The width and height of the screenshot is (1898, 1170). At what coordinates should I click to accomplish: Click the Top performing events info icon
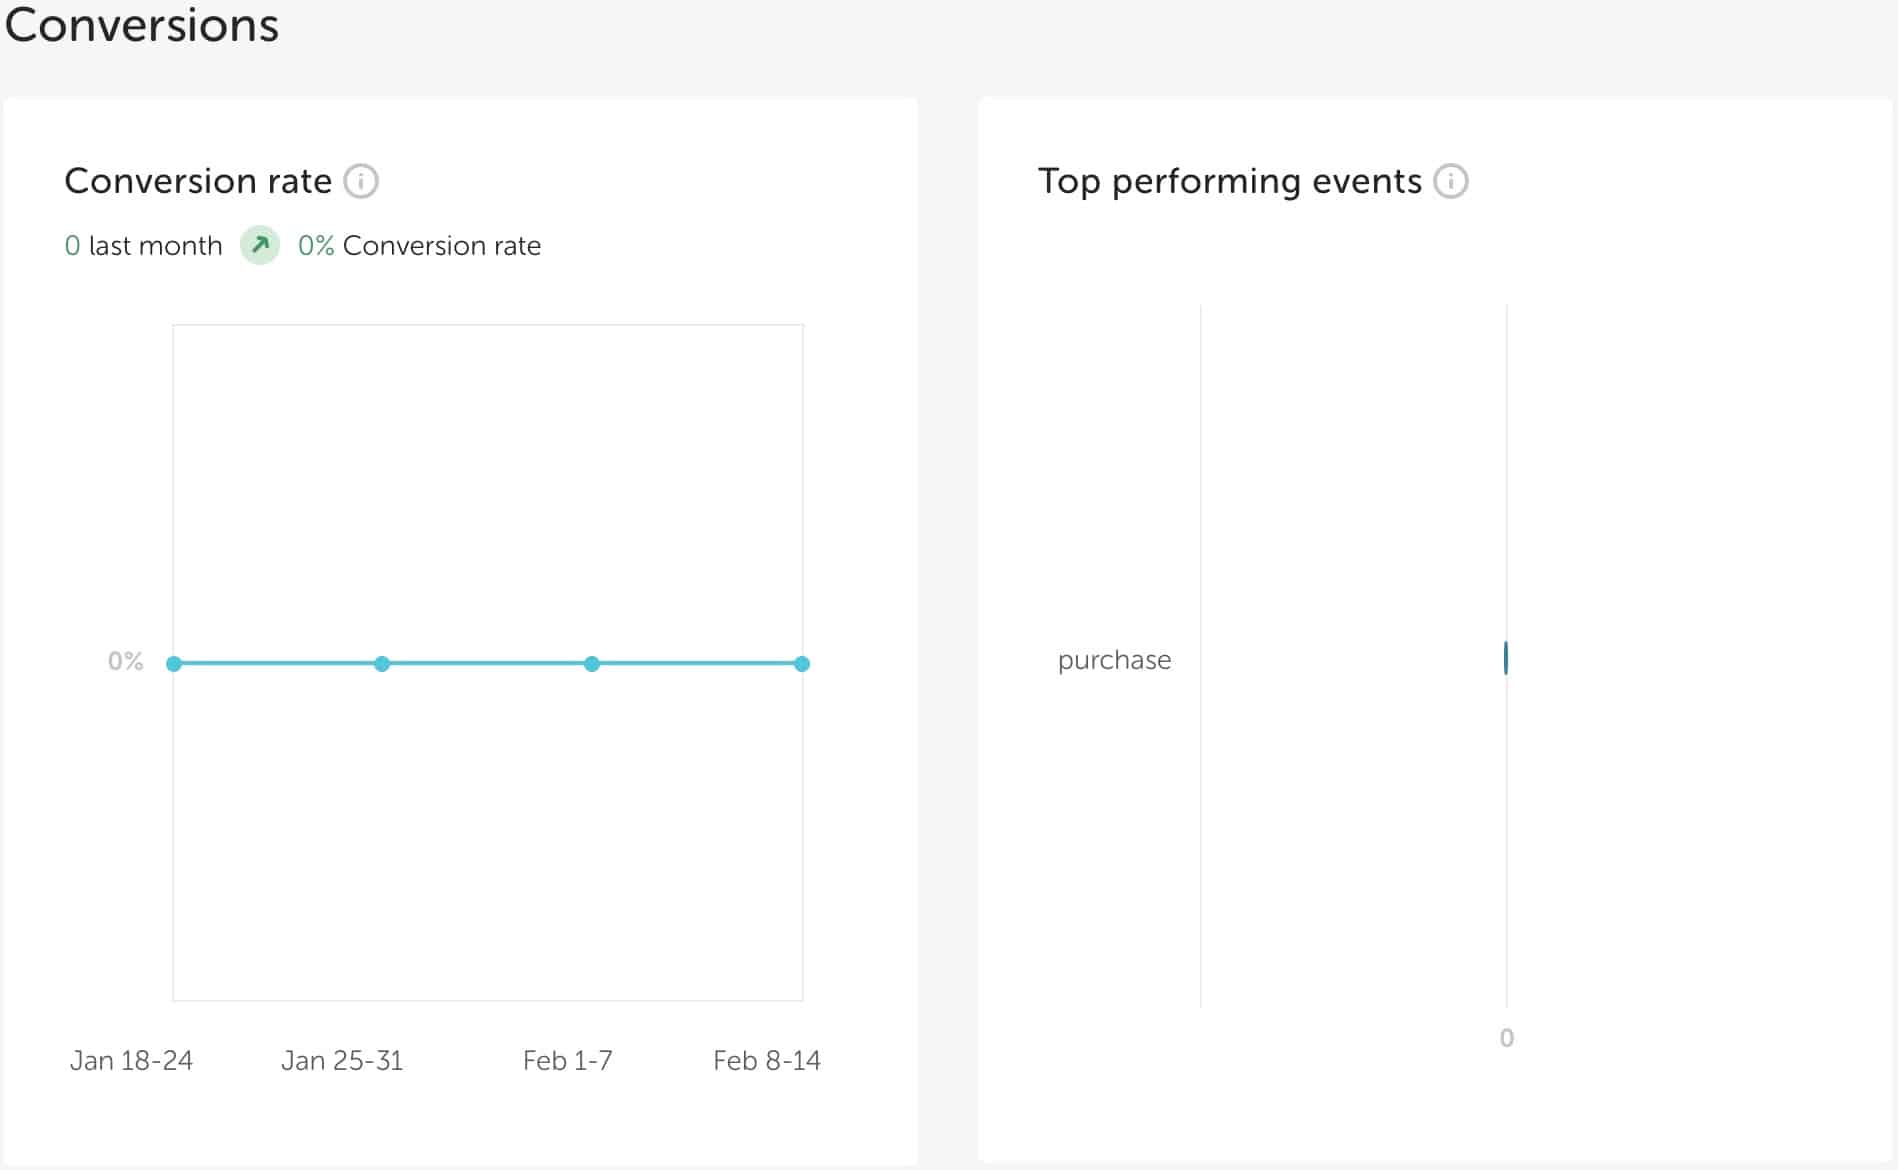click(x=1452, y=181)
